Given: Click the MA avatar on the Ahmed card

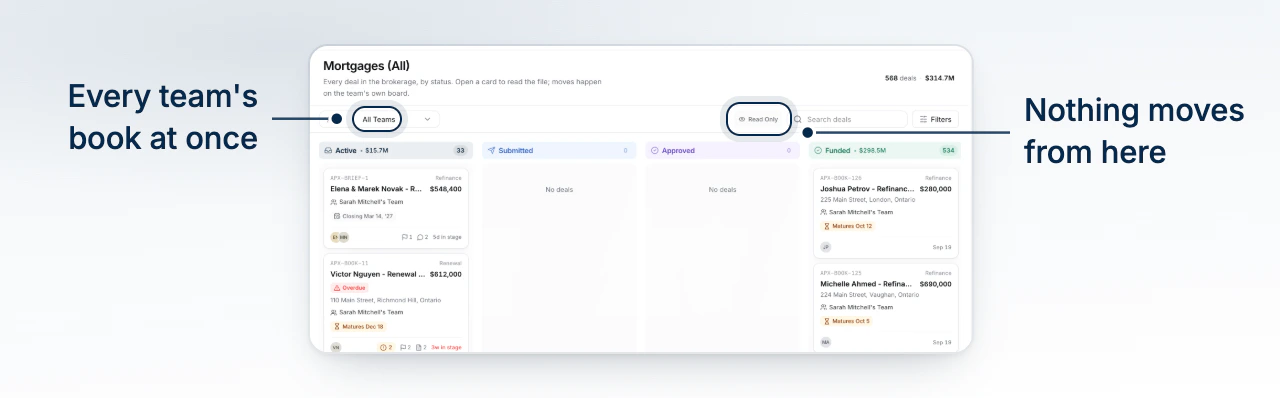Looking at the screenshot, I should tap(825, 342).
